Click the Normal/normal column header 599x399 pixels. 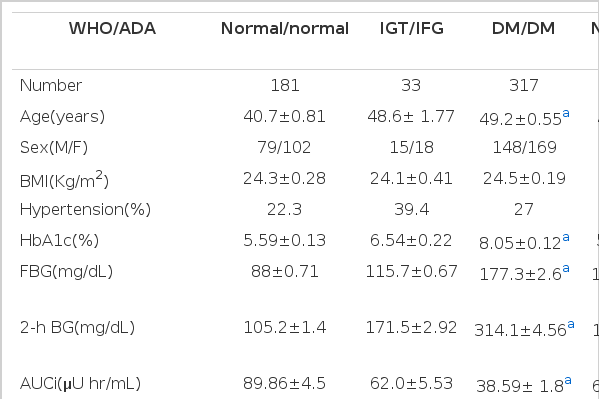click(x=285, y=29)
